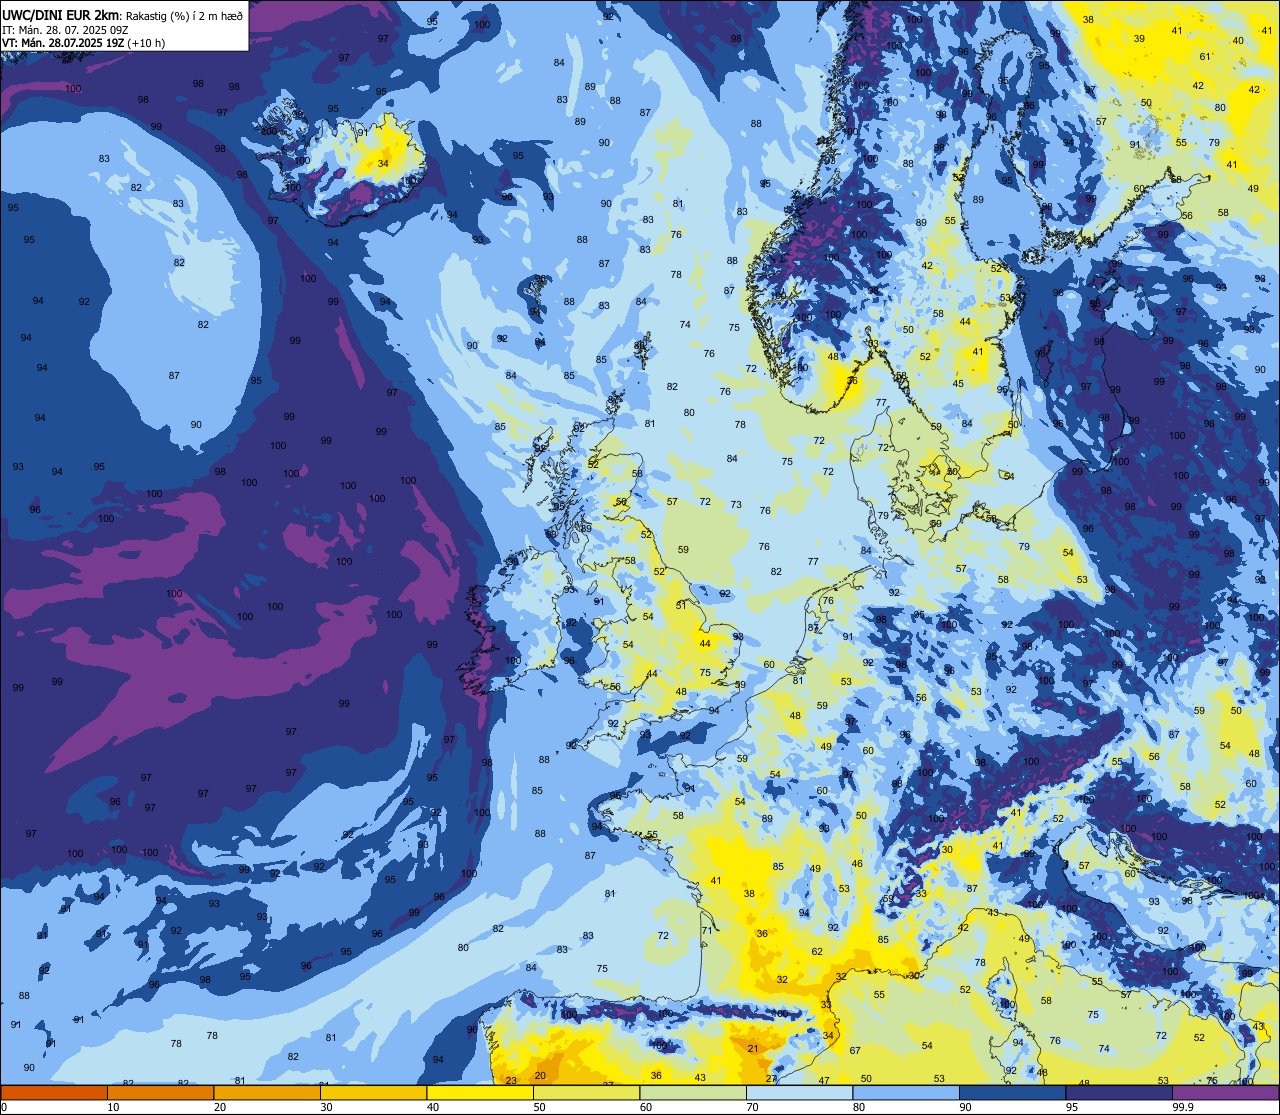Click the 95–99.9 dark navy legend swatch
The width and height of the screenshot is (1280, 1115).
1119,1092
